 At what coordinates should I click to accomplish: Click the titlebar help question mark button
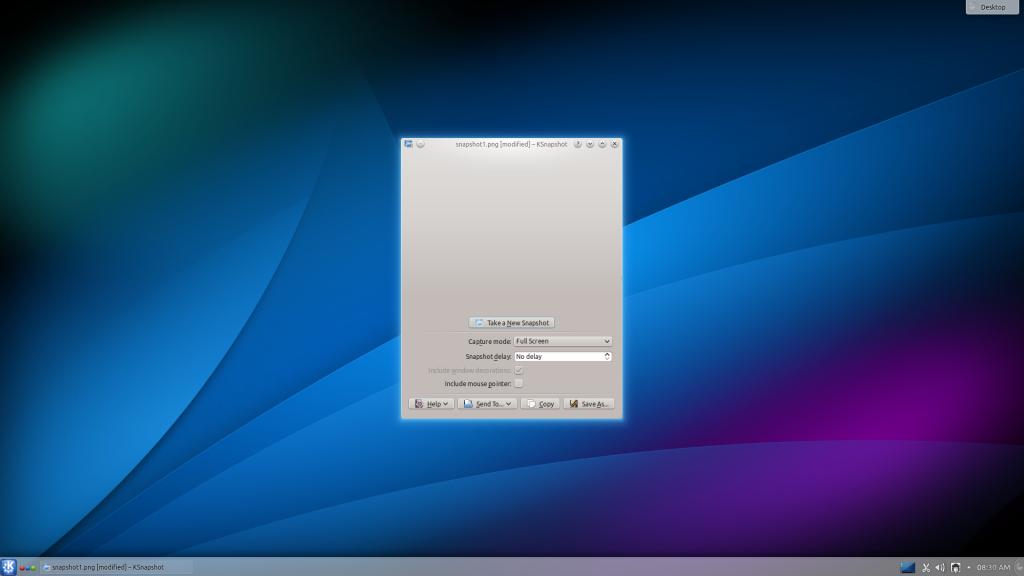[578, 144]
